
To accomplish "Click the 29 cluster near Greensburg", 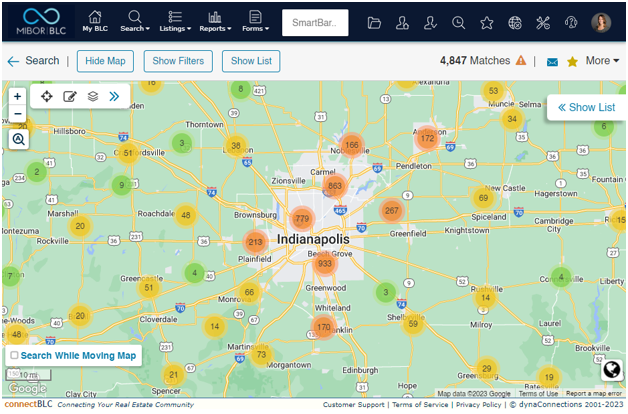I will [x=487, y=368].
